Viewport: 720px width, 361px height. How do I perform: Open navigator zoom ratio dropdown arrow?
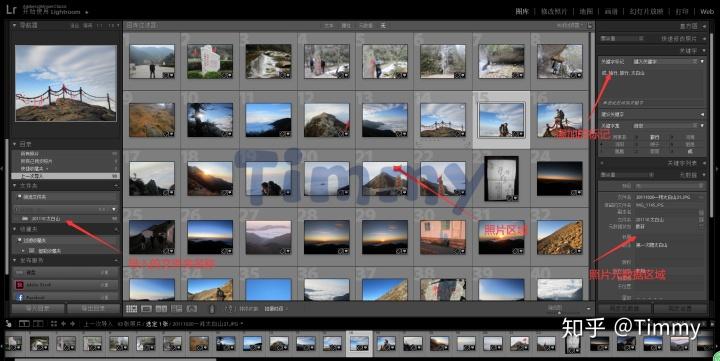tap(118, 26)
